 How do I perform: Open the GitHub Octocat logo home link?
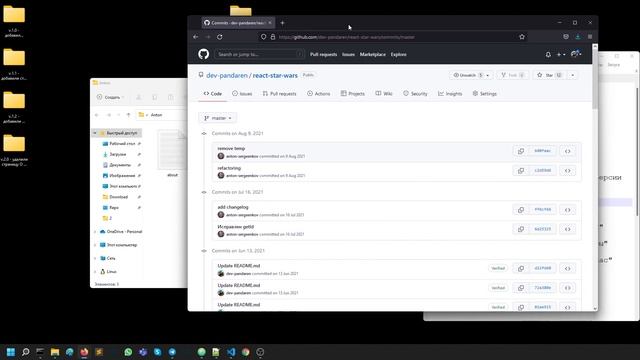click(203, 54)
